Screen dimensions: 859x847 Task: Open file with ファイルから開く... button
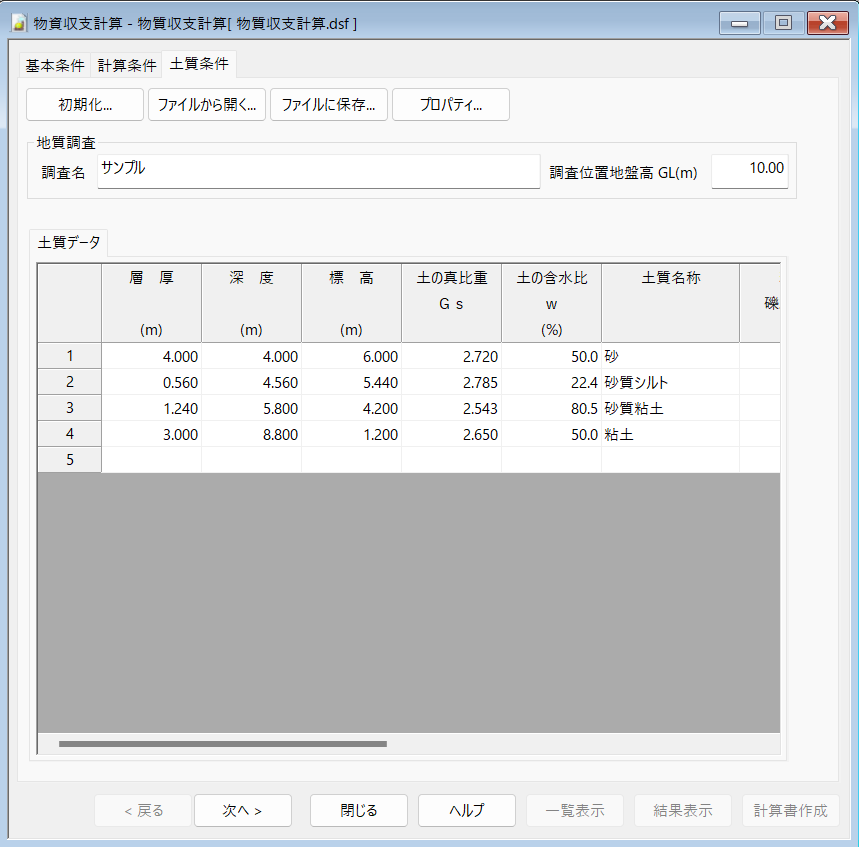tap(207, 105)
